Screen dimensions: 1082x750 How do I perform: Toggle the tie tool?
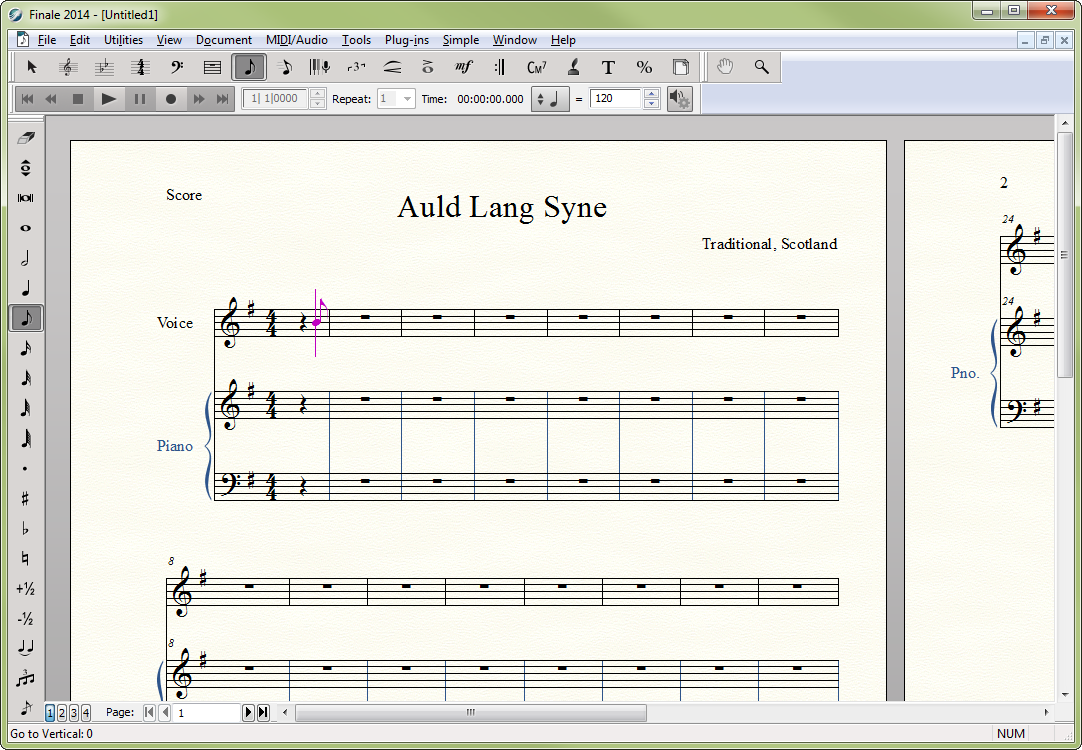[x=26, y=648]
